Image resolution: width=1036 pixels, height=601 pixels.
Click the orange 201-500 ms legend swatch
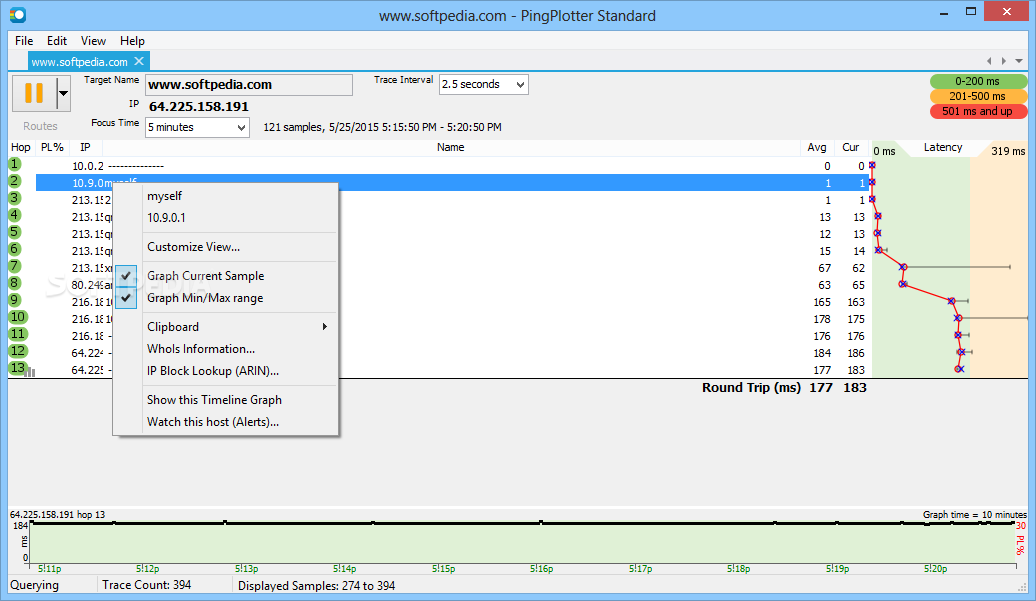(x=978, y=96)
